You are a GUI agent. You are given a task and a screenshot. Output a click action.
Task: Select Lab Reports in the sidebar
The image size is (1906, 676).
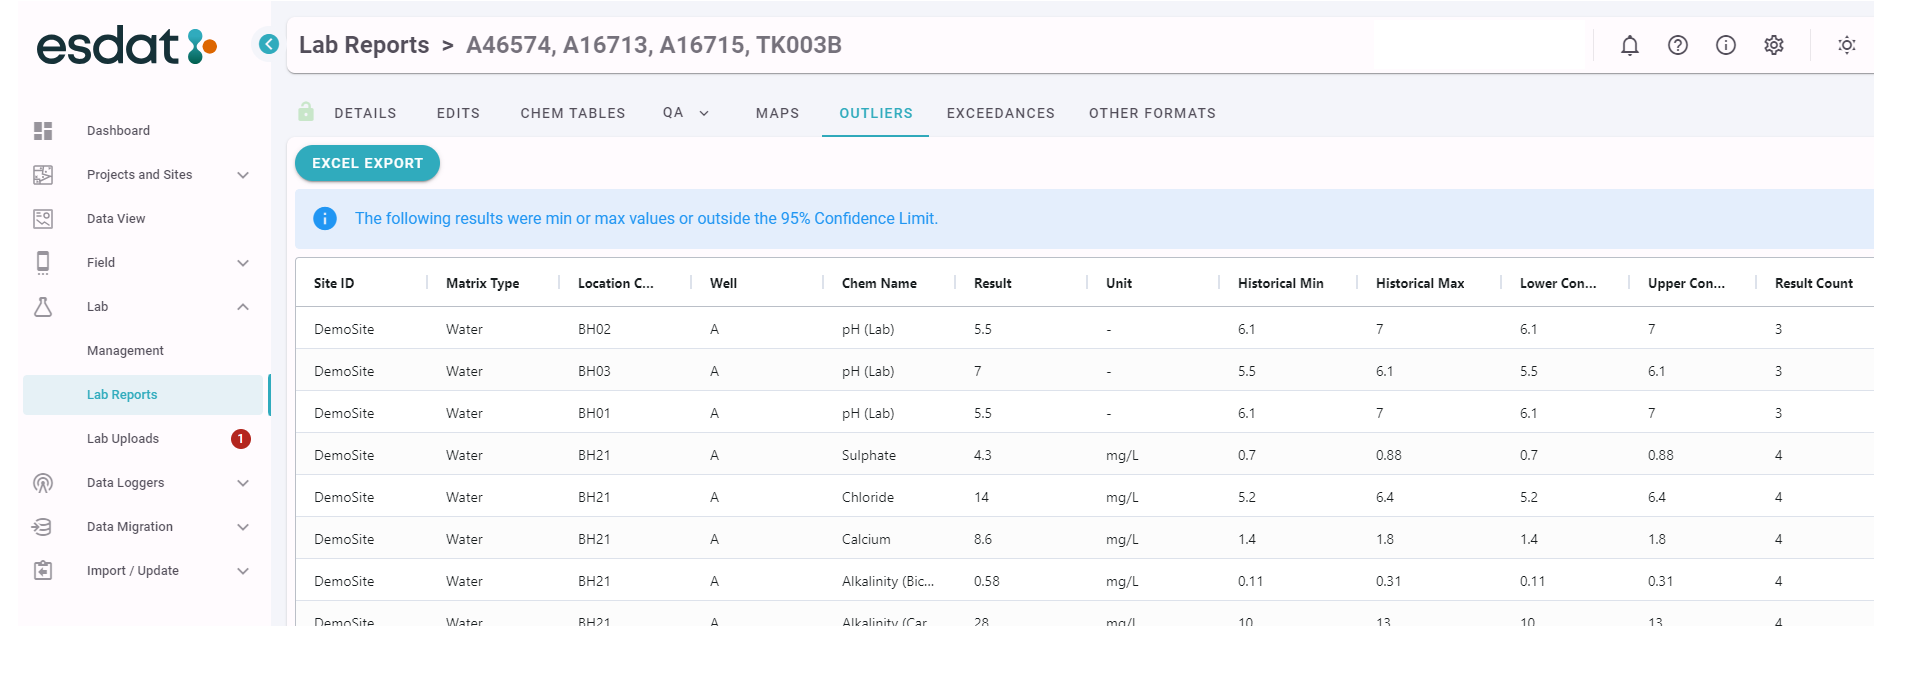pos(143,395)
